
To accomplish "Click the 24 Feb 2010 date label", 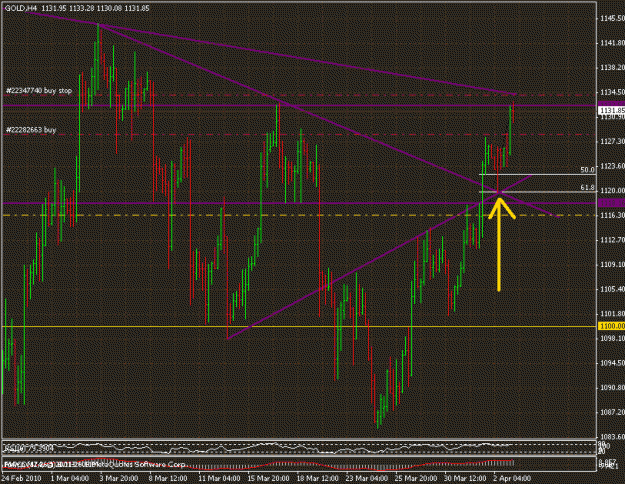I will click(x=21, y=478).
